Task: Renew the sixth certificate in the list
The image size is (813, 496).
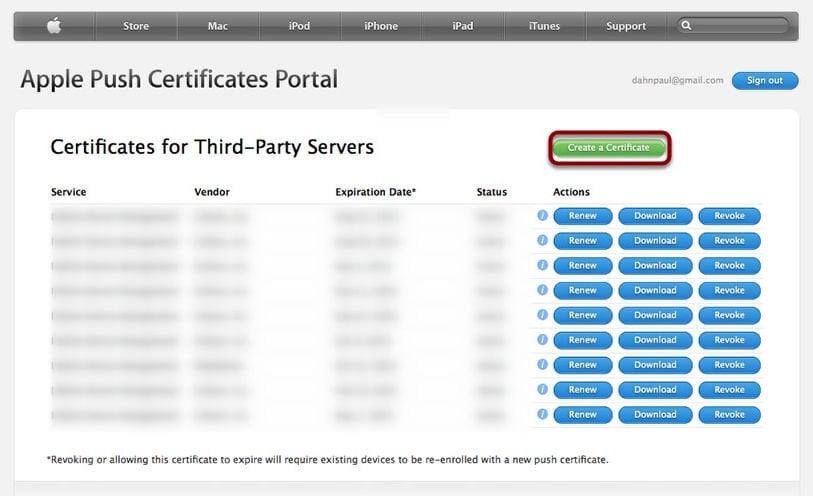Action: click(583, 340)
